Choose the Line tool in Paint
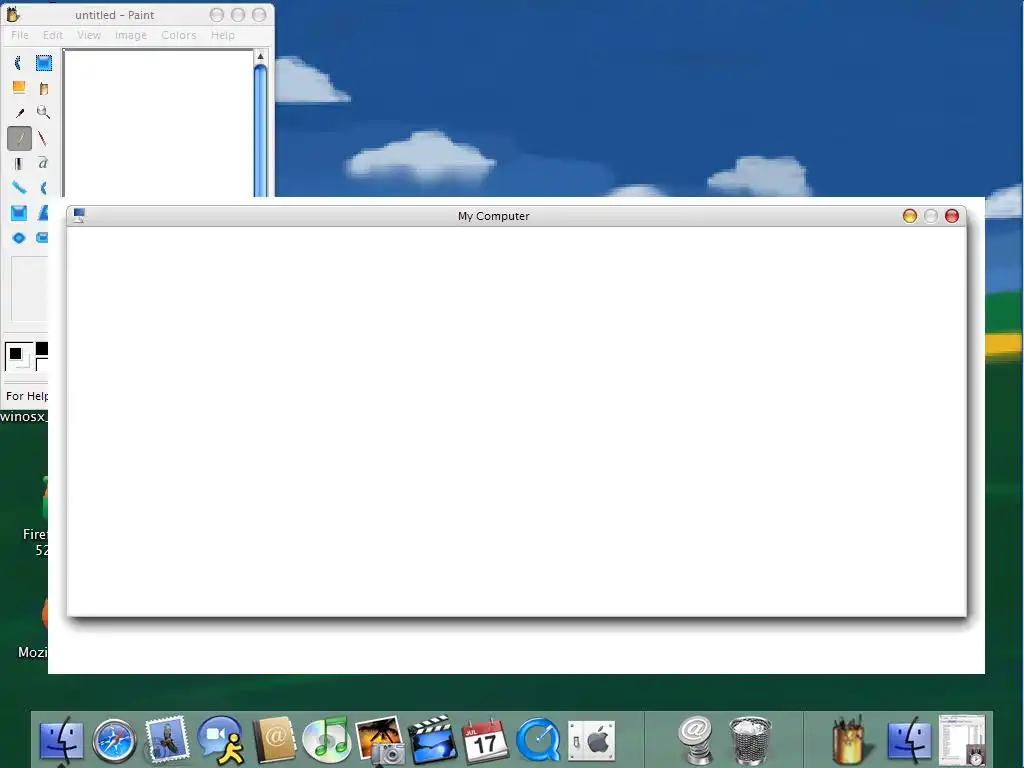This screenshot has height=768, width=1024. pos(19,188)
